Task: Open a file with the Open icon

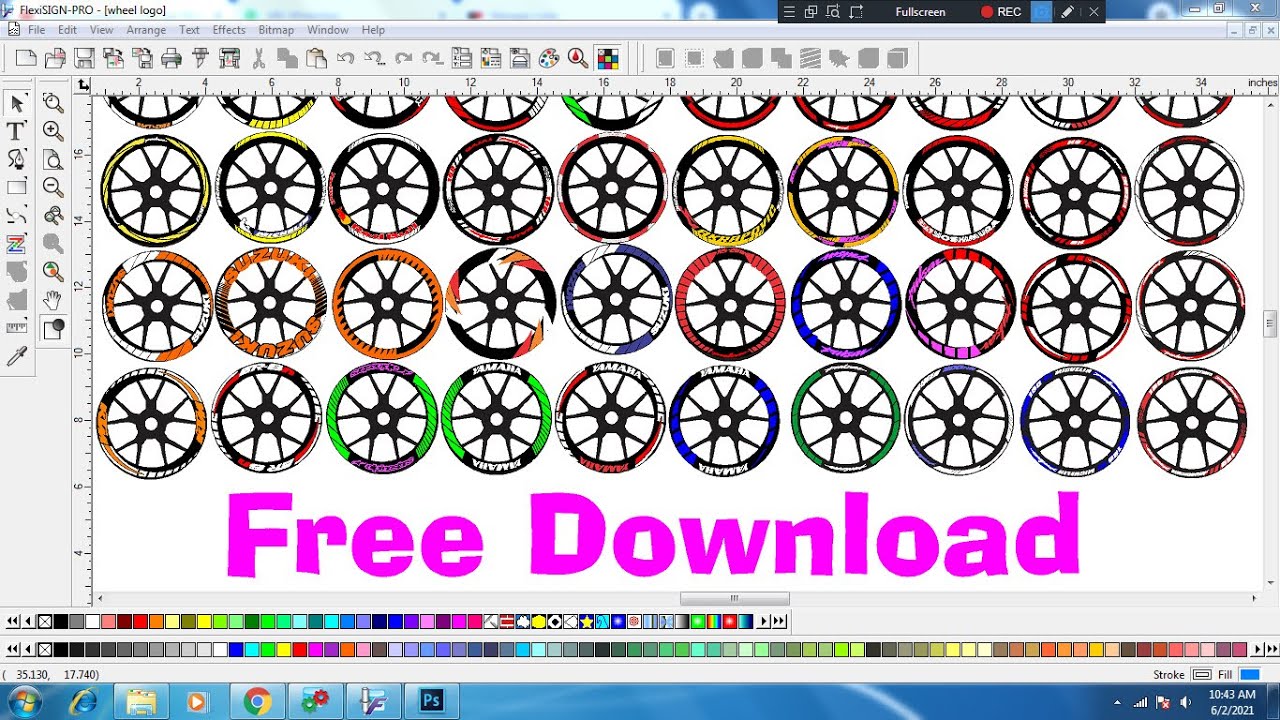Action: pyautogui.click(x=56, y=58)
